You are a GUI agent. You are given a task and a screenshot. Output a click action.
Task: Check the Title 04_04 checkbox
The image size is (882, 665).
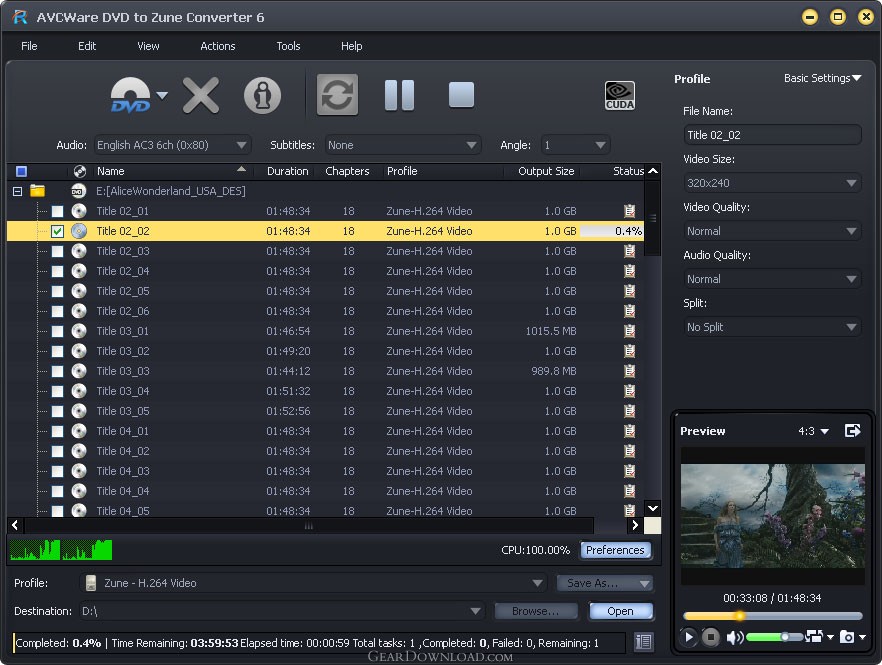57,491
